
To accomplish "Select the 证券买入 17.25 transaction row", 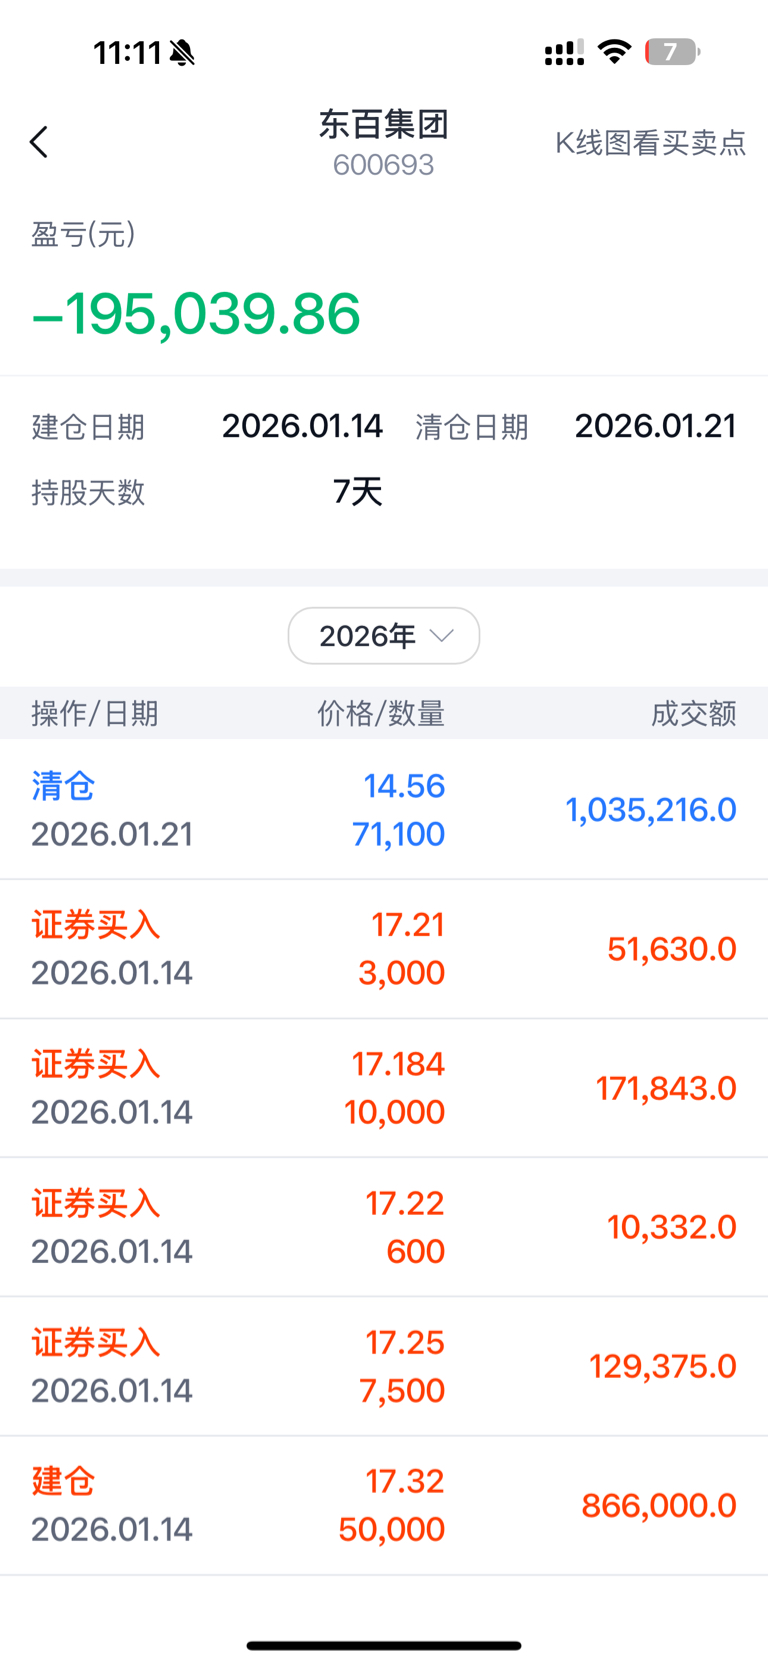I will [x=384, y=1366].
